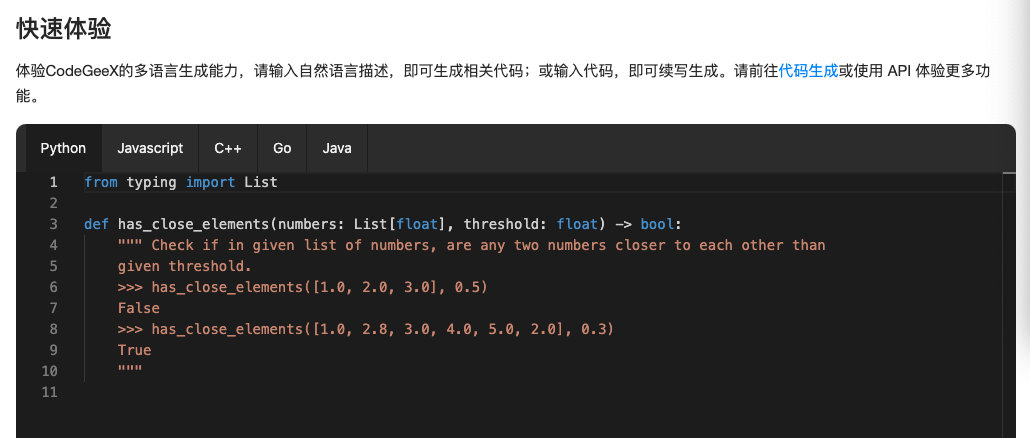The image size is (1030, 438).
Task: Click the has_close_elements function definition line
Action: coord(383,224)
